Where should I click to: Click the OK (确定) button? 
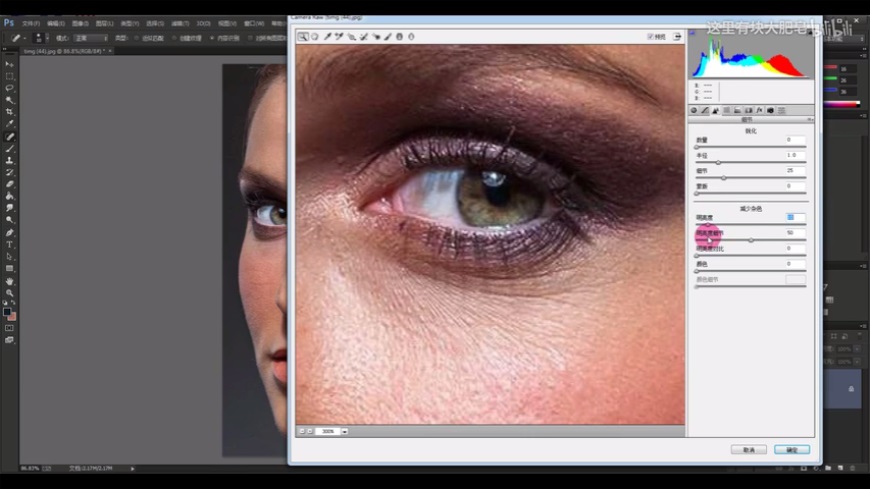pos(792,450)
